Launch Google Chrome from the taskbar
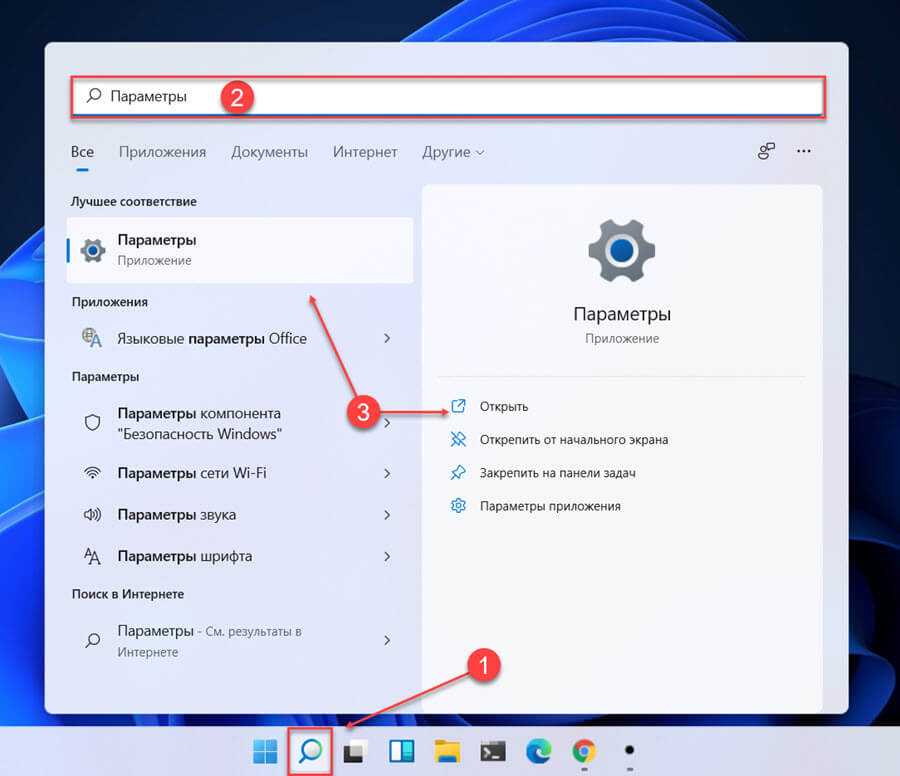This screenshot has width=900, height=776. coord(584,751)
